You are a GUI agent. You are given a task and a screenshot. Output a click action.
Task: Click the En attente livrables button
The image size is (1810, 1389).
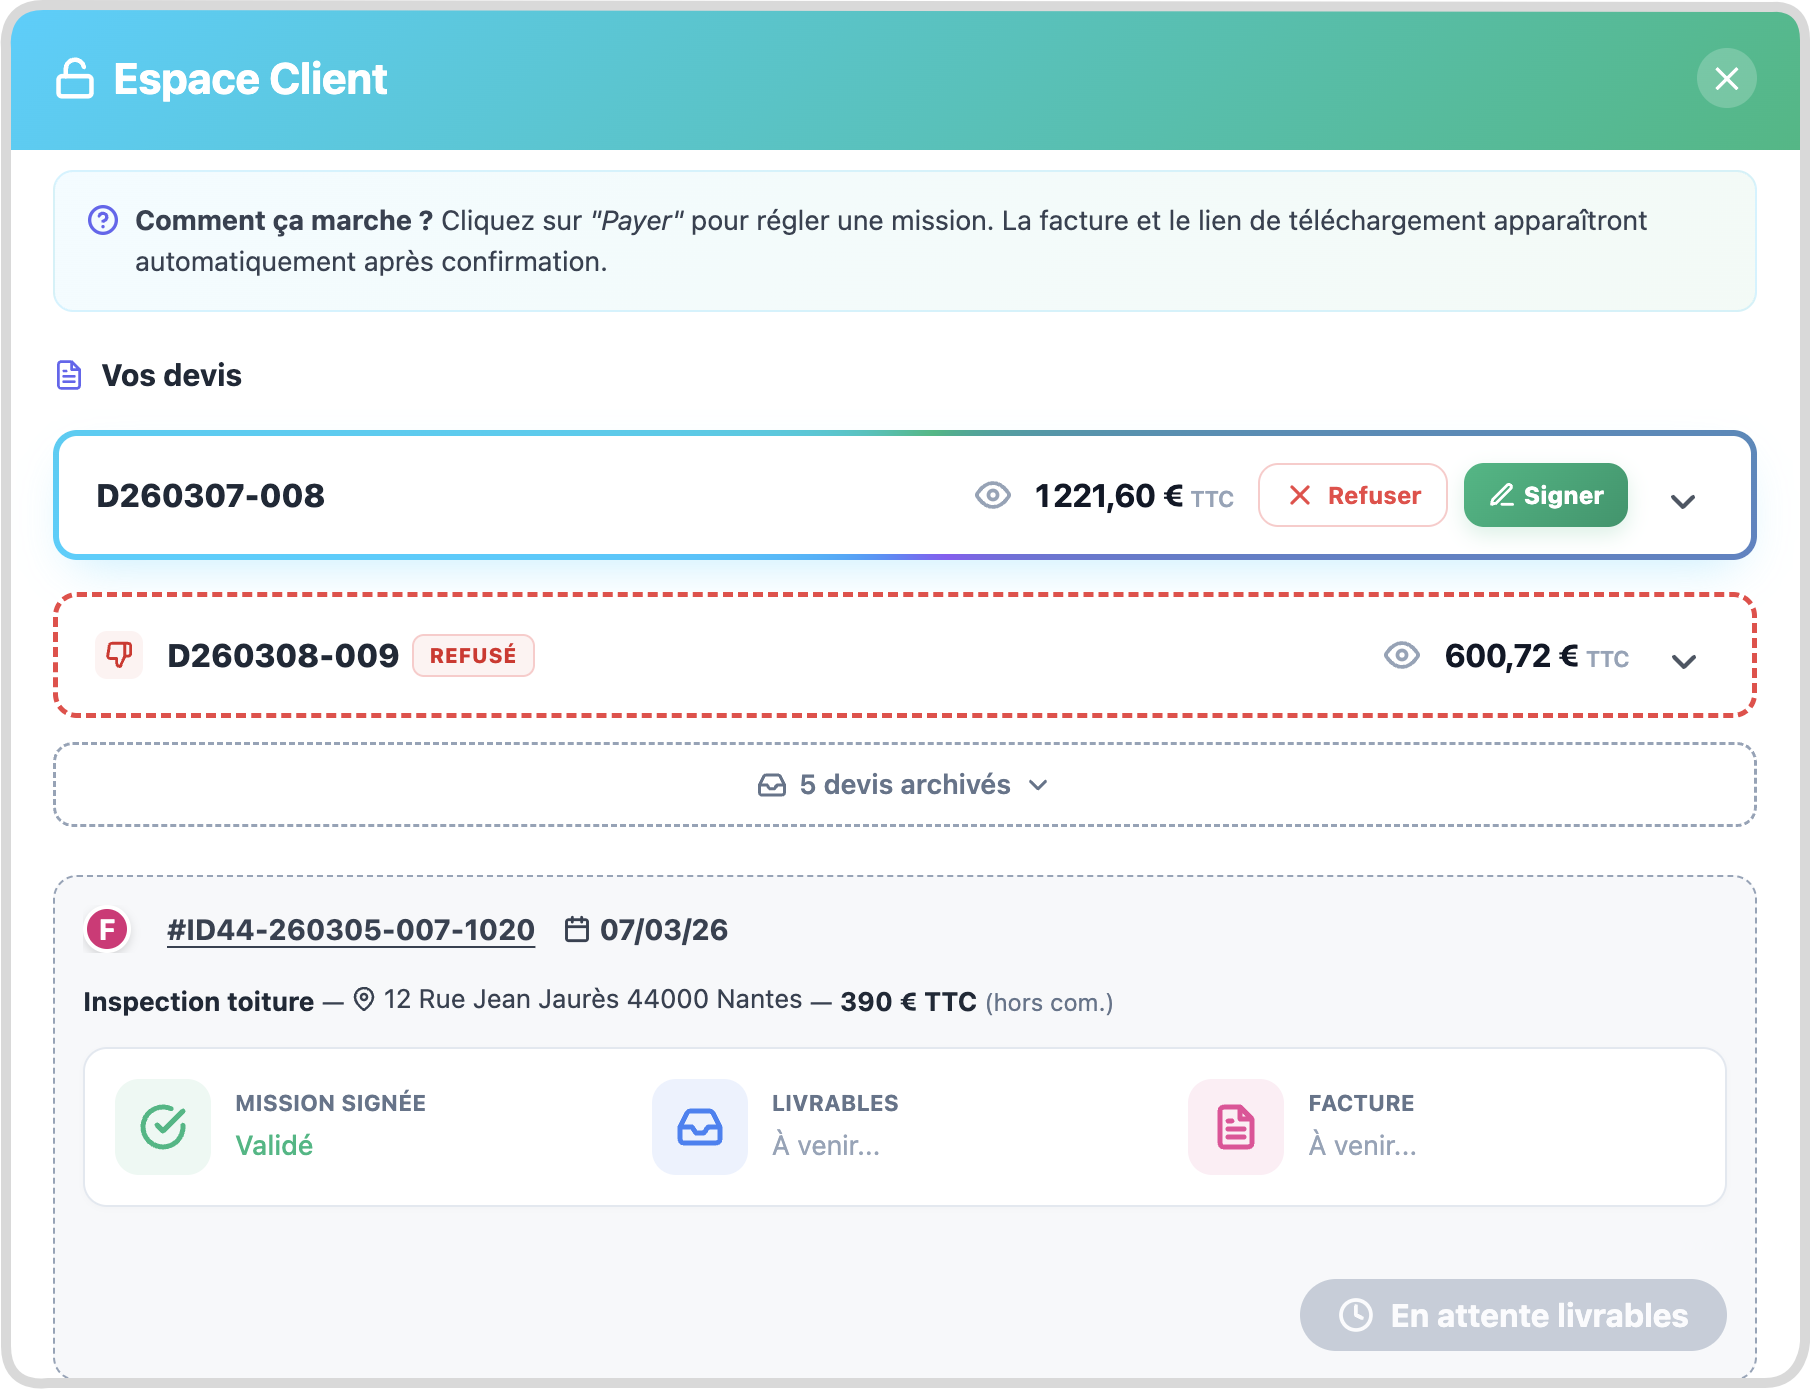coord(1512,1315)
